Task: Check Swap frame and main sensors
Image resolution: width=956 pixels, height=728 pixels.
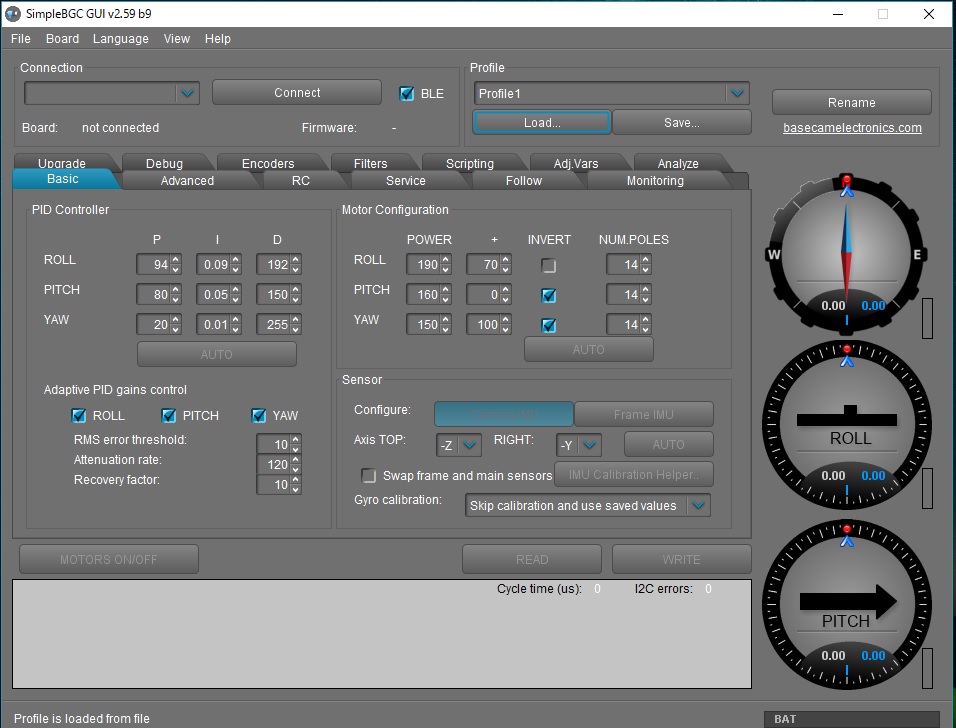Action: tap(369, 476)
